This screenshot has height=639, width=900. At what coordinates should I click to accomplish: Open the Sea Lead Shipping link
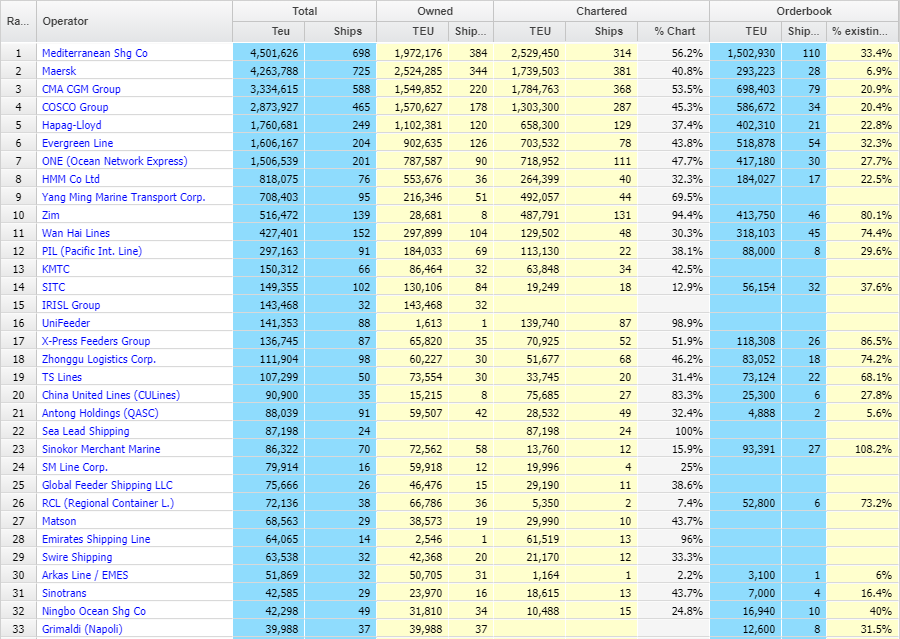coord(85,431)
